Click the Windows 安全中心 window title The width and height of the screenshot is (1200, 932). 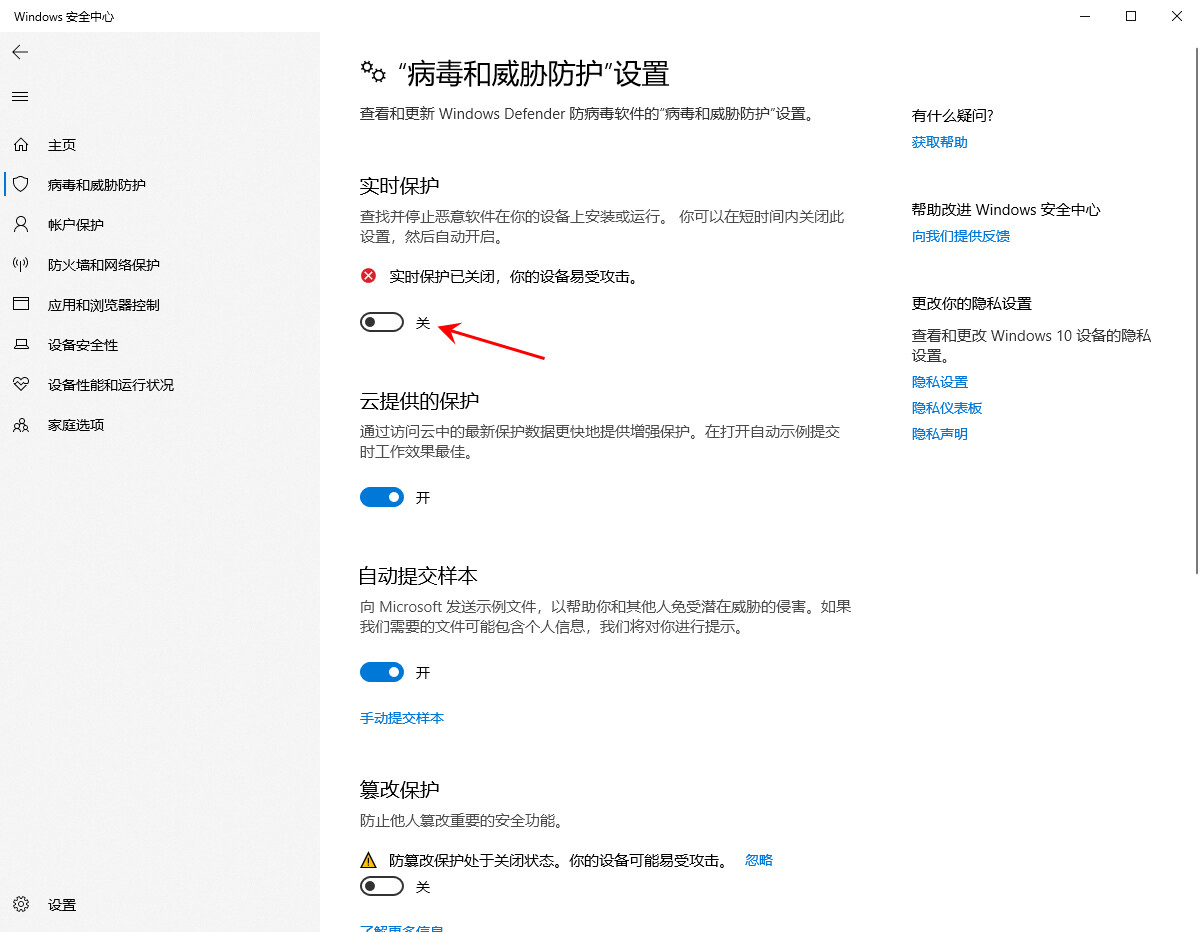(x=64, y=17)
